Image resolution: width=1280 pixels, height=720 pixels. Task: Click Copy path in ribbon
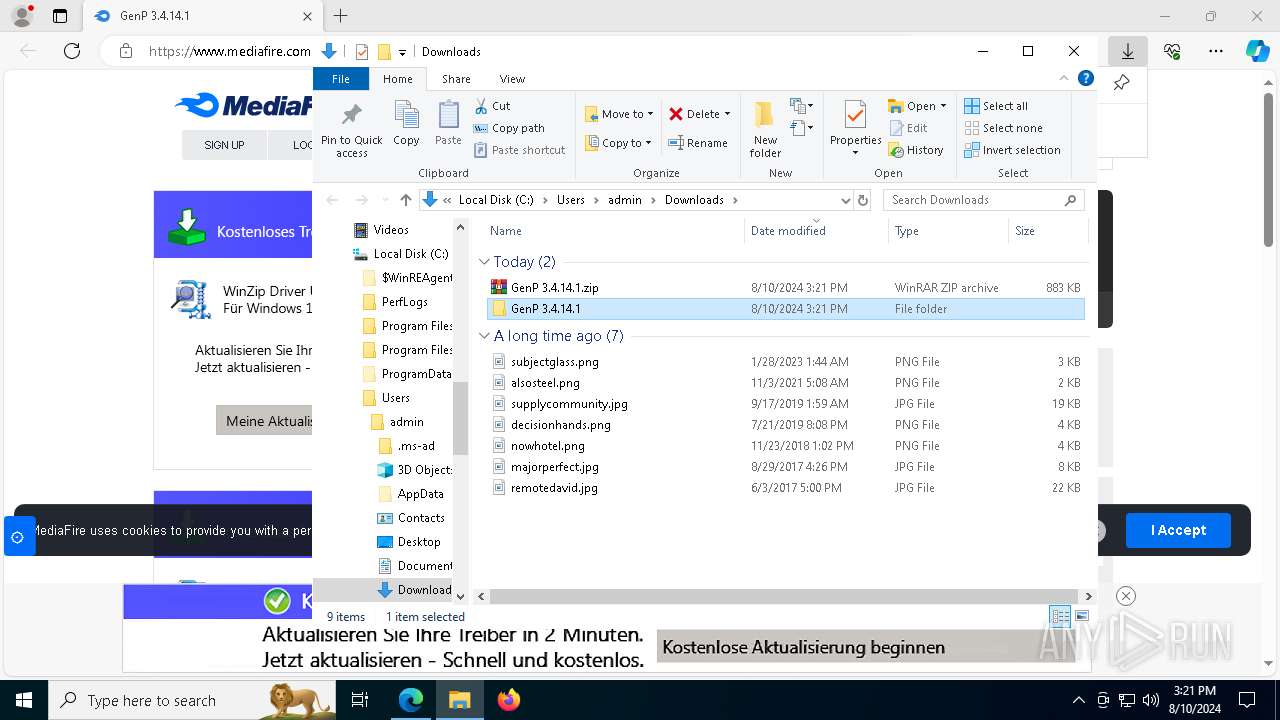pyautogui.click(x=509, y=128)
